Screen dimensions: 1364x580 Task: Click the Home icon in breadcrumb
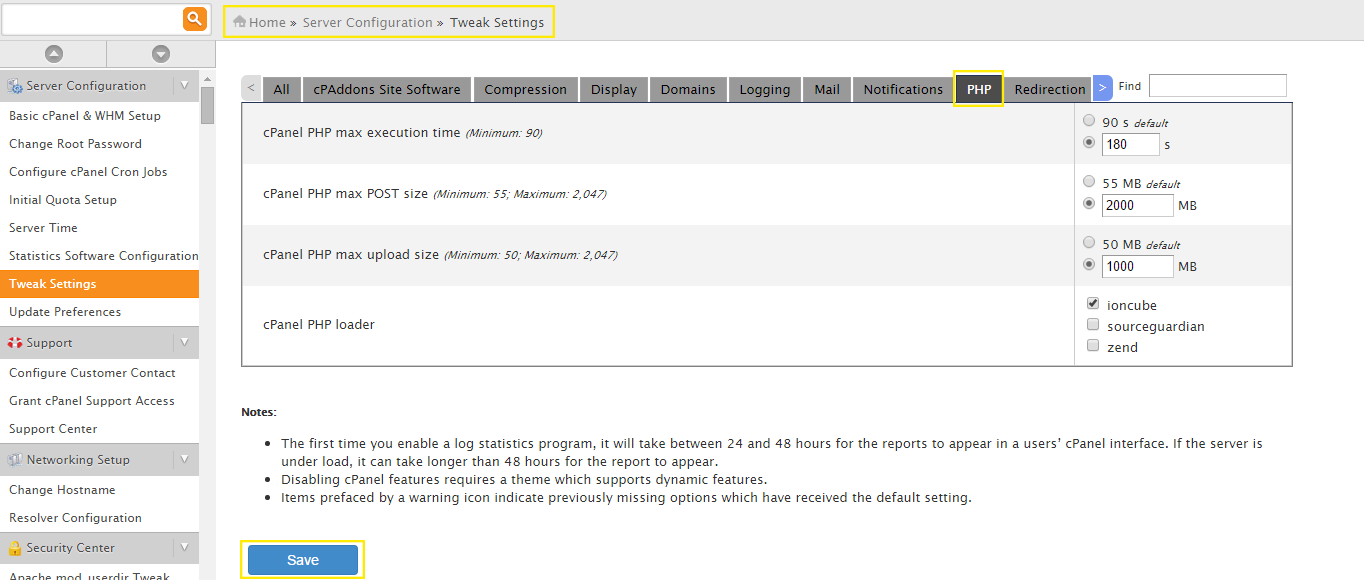point(239,21)
